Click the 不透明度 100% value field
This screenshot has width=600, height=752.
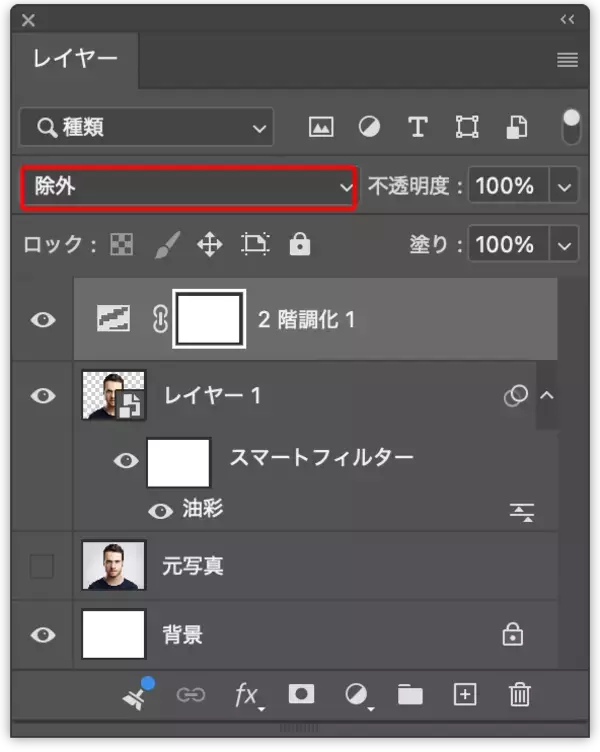point(508,186)
